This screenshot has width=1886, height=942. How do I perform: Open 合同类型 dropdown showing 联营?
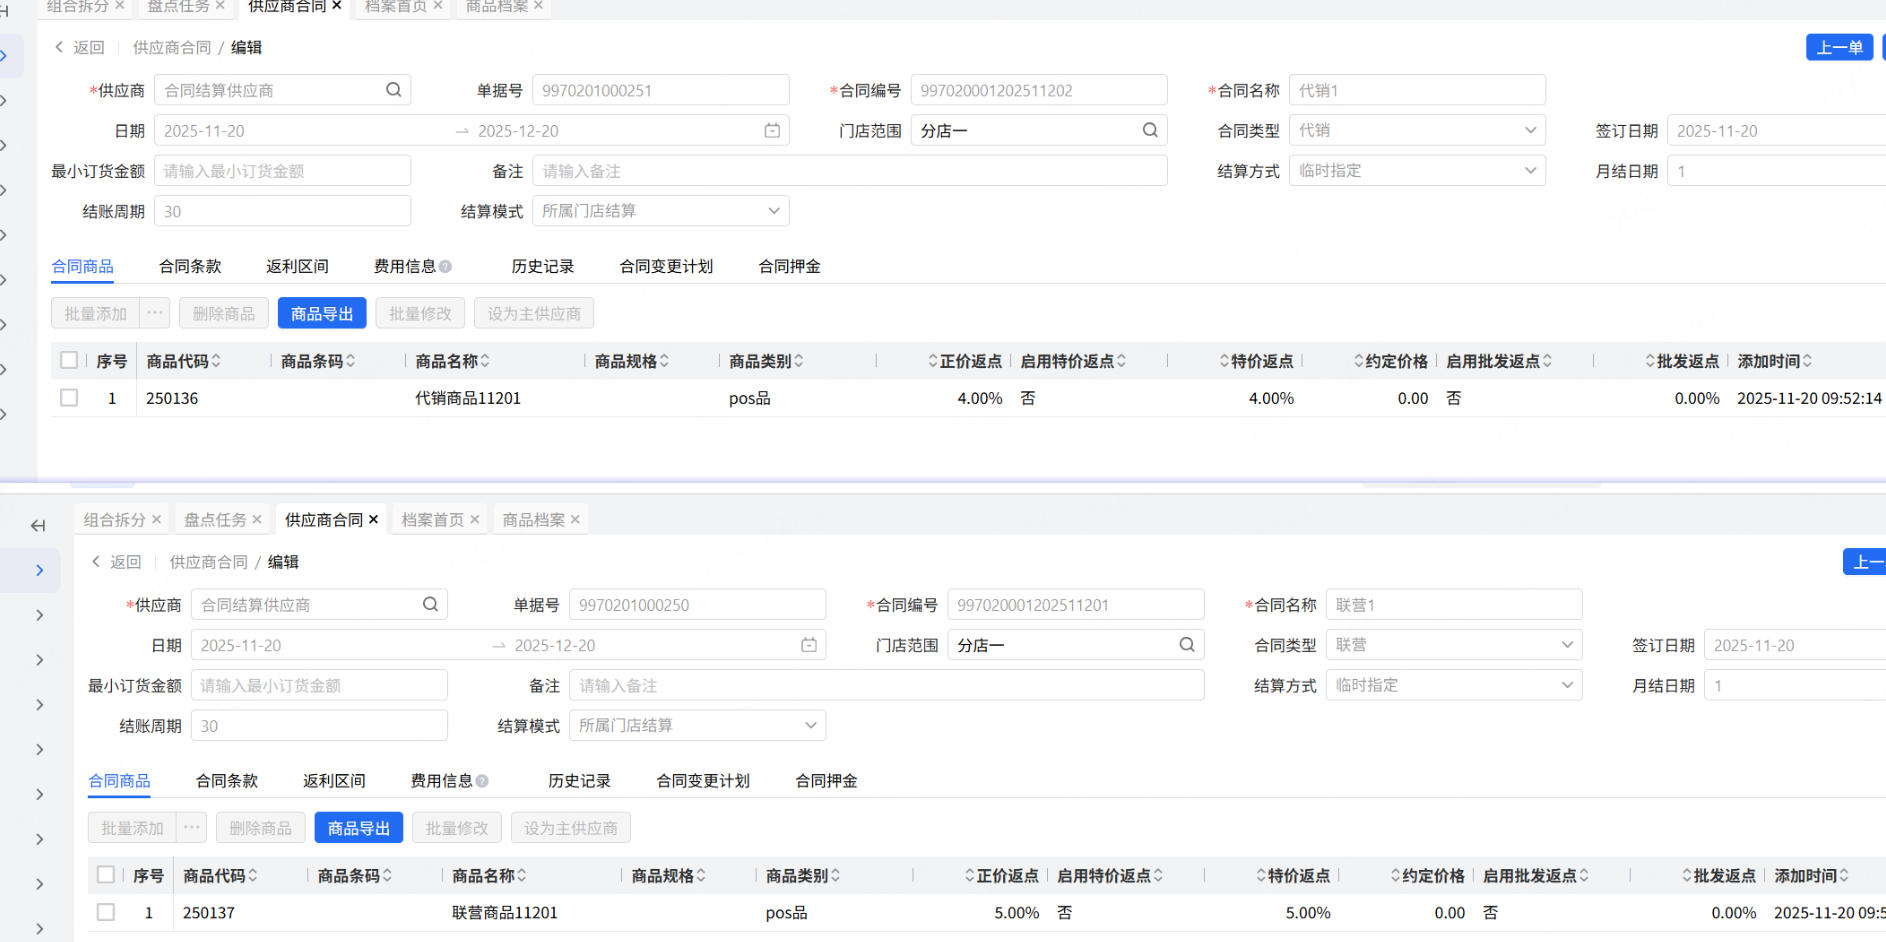pos(1454,645)
